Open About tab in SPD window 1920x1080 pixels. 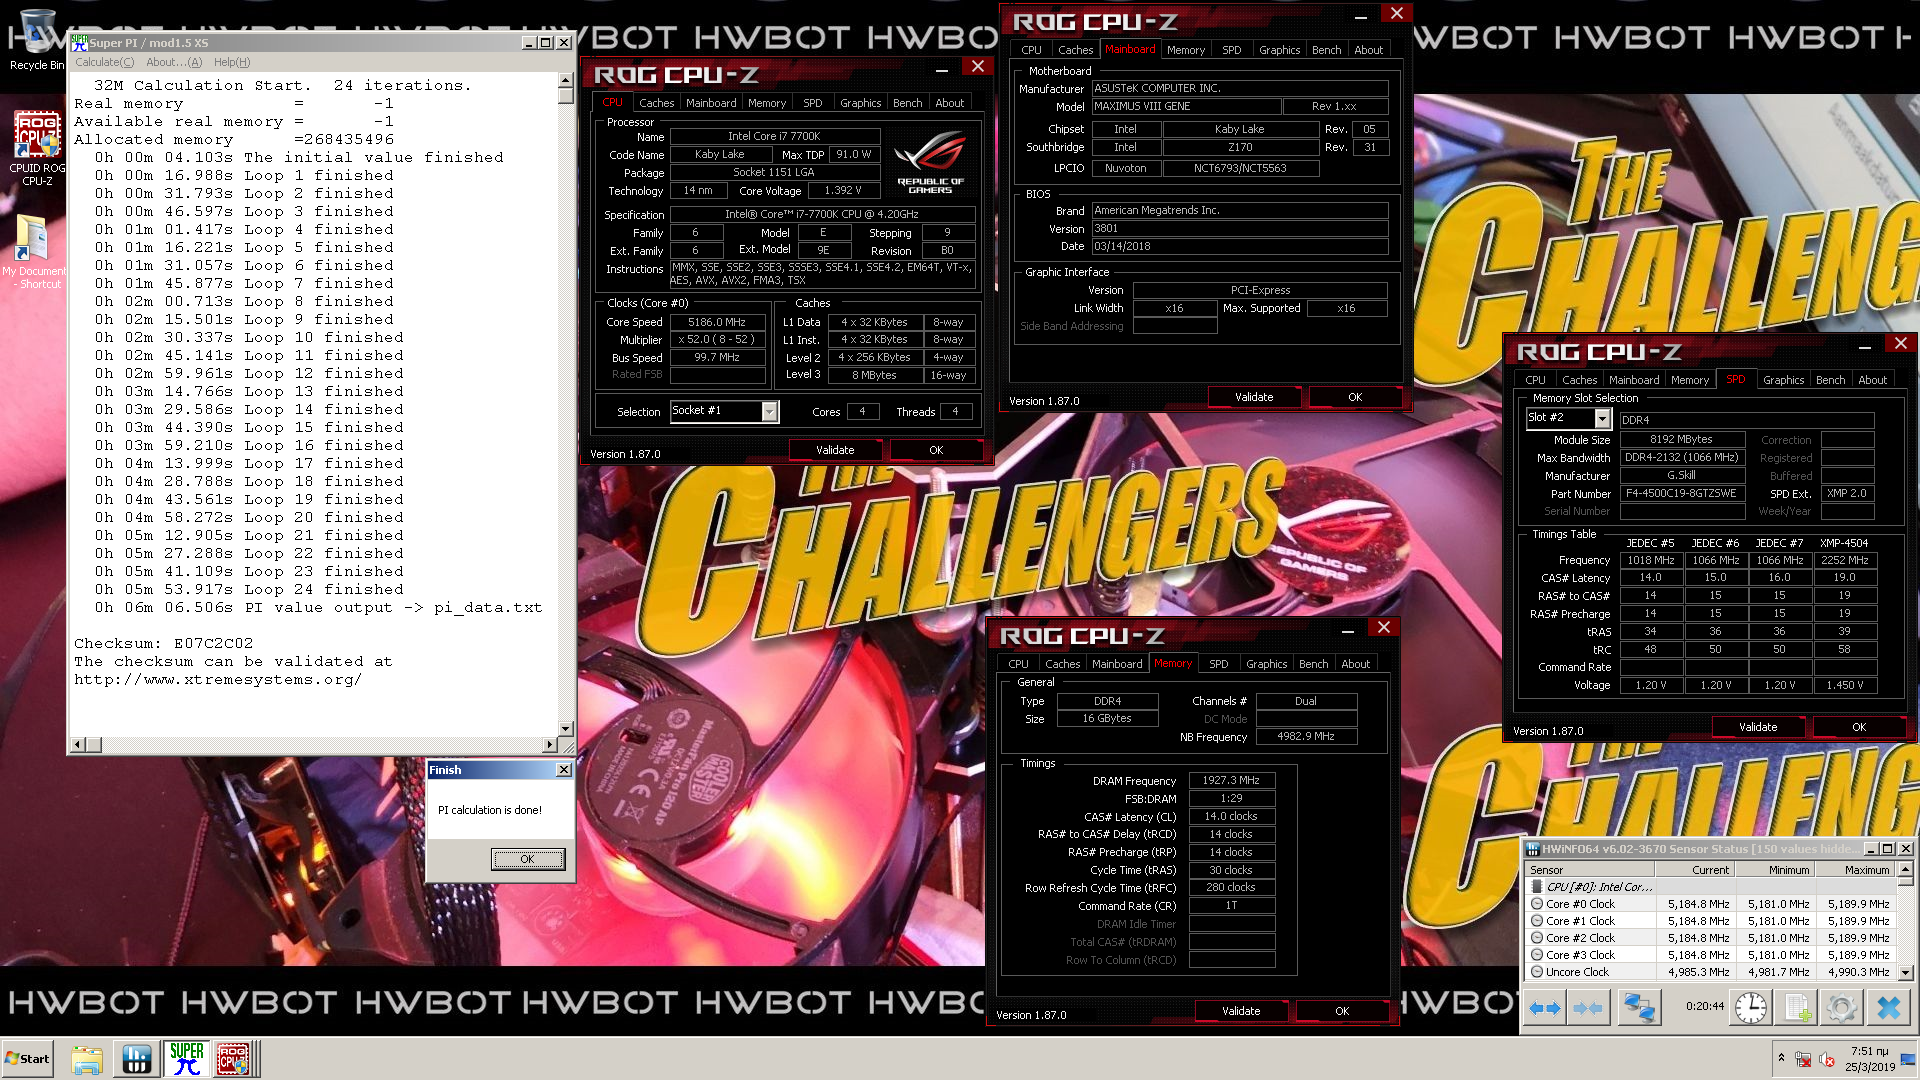pos(1872,380)
